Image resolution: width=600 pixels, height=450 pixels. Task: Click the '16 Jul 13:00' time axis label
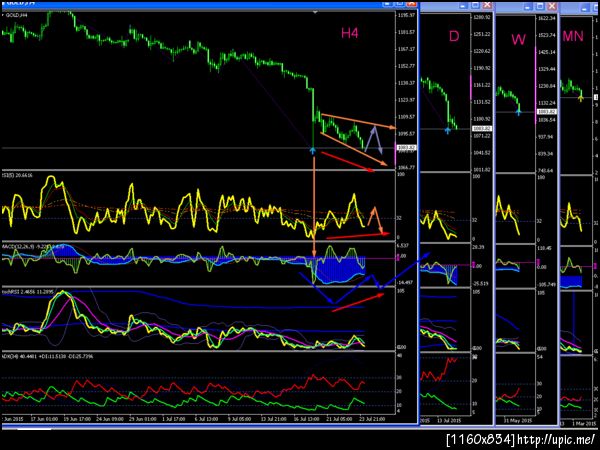click(x=306, y=419)
